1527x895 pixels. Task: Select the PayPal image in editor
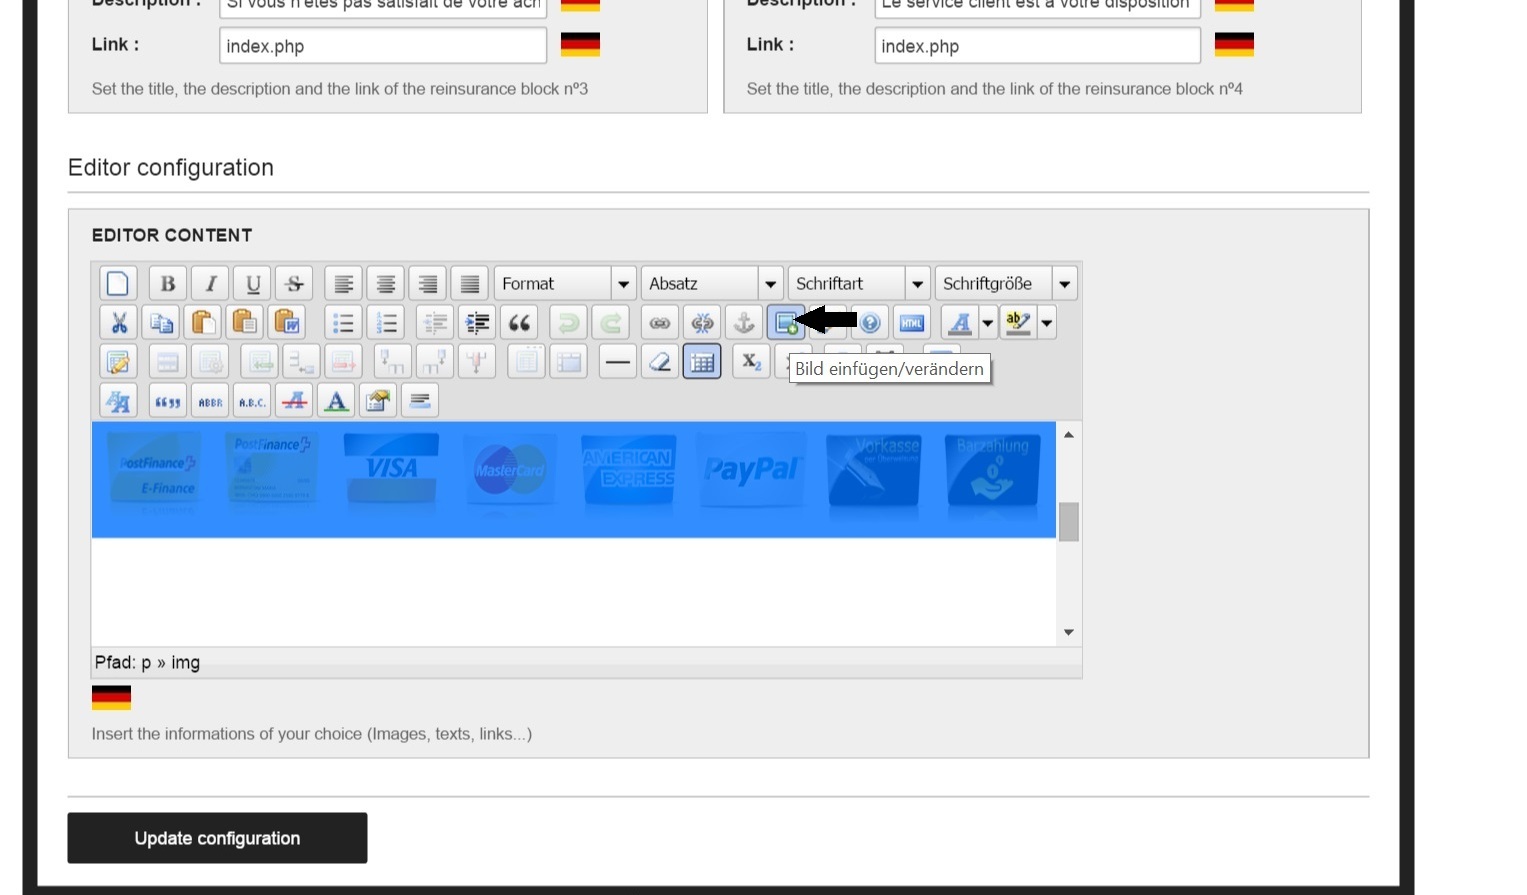click(x=751, y=470)
